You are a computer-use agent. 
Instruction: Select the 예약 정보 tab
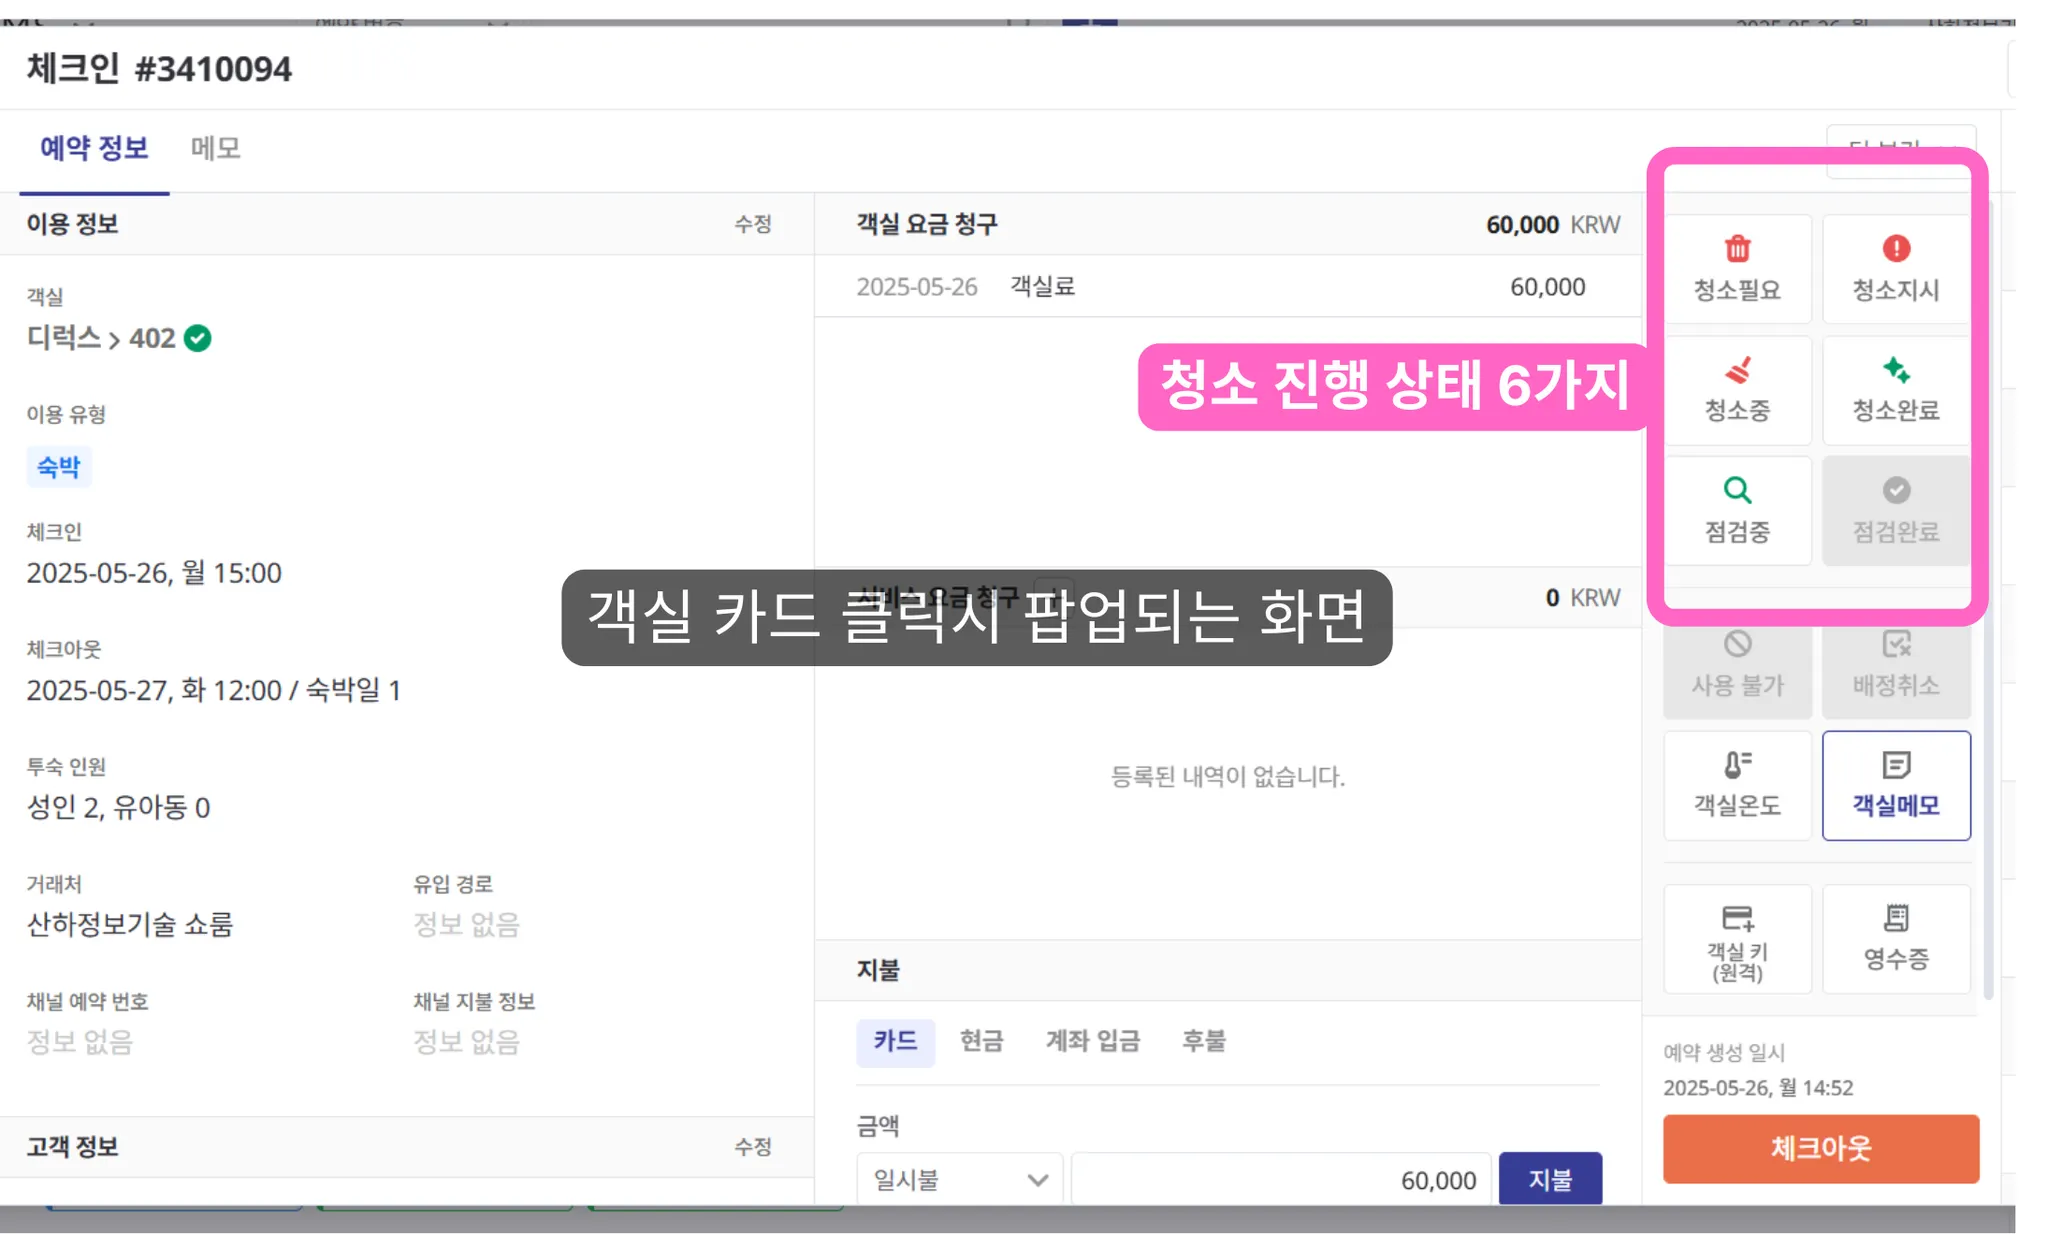pos(94,148)
